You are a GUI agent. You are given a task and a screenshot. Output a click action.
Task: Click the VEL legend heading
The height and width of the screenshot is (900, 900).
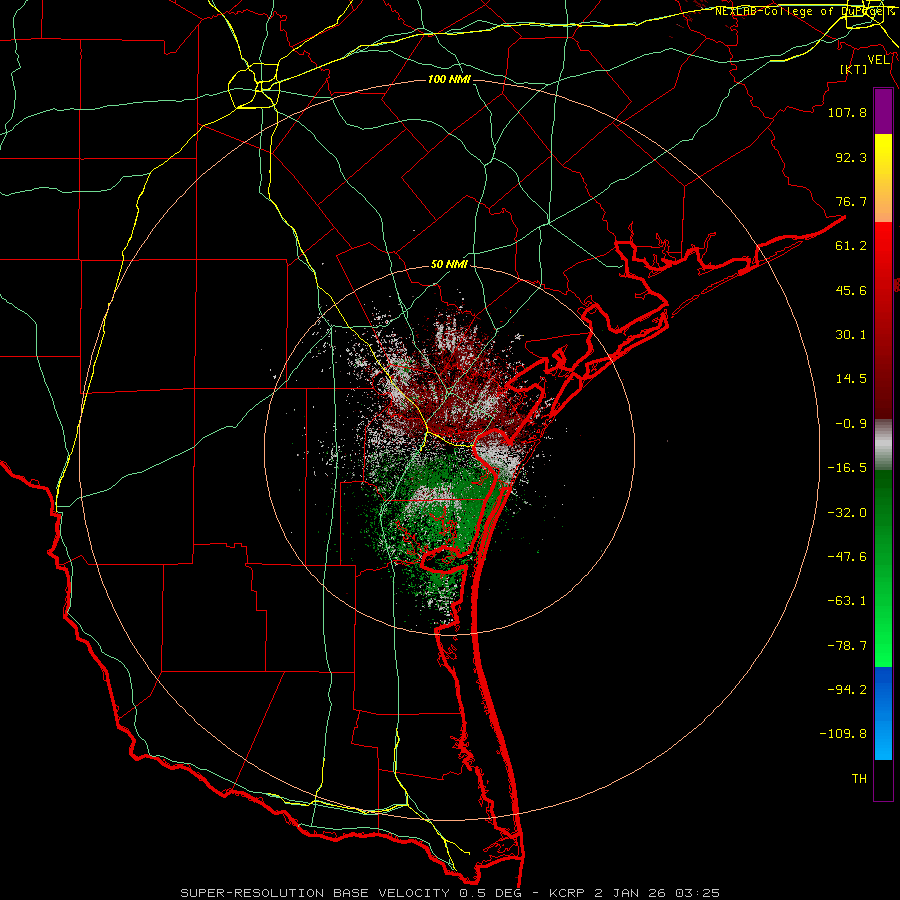click(x=878, y=60)
